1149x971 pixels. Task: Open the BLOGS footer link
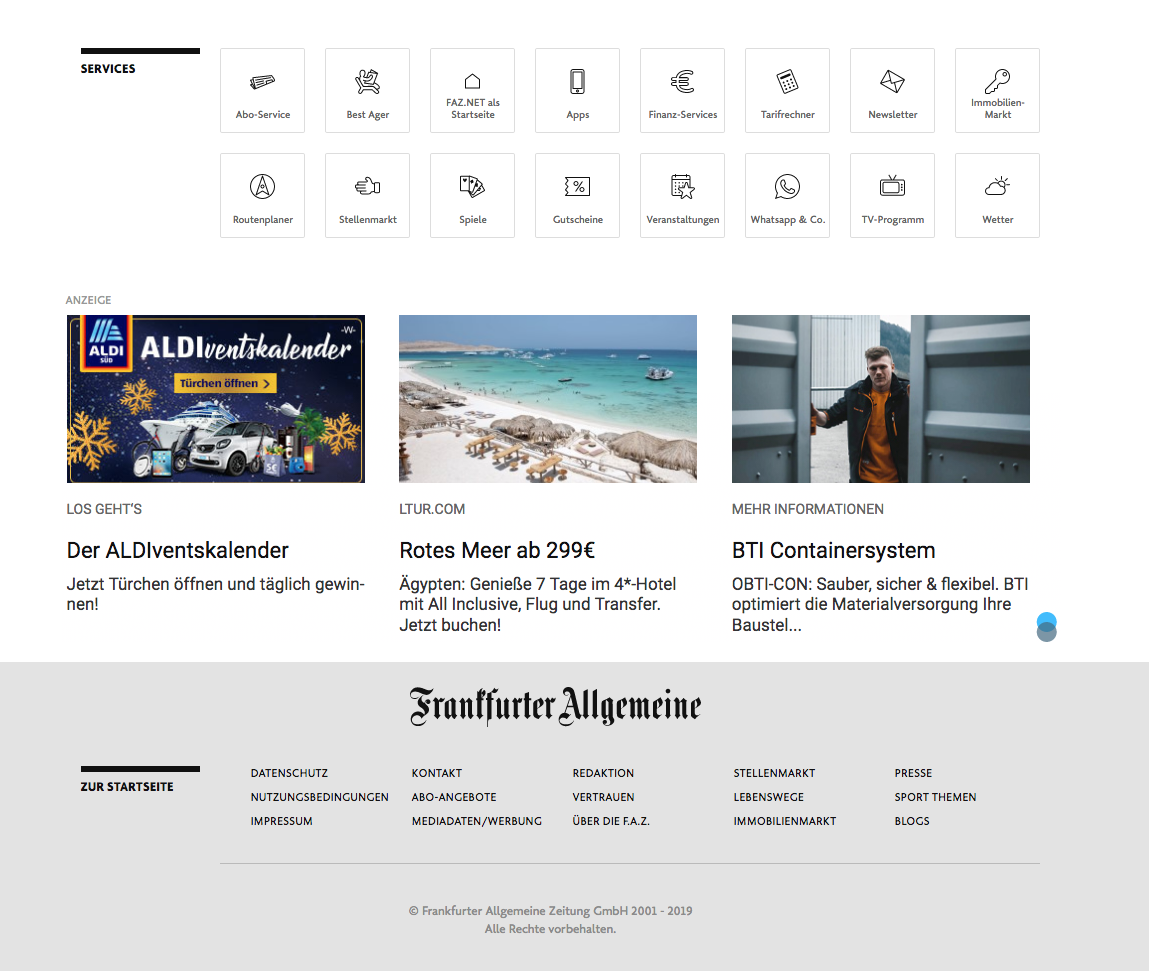[912, 822]
